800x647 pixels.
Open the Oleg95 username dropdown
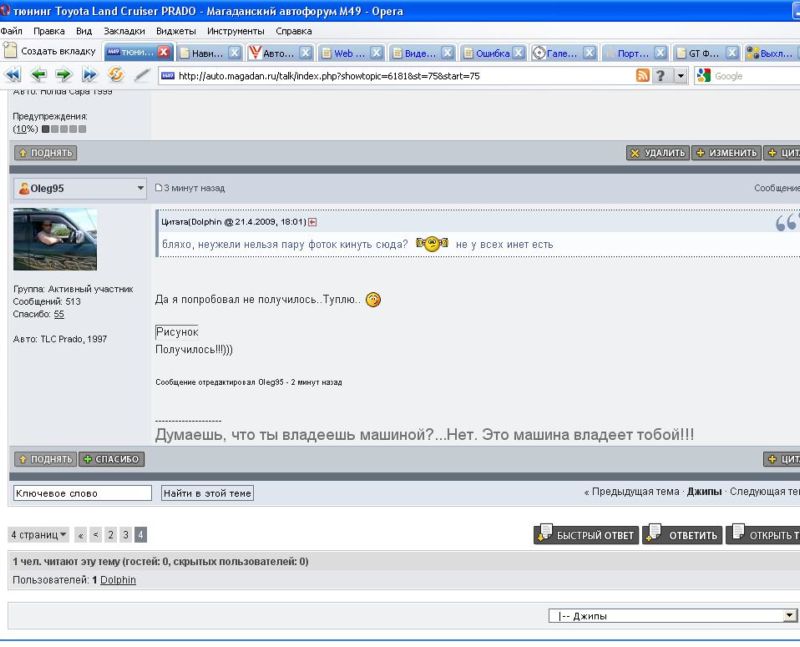point(140,188)
